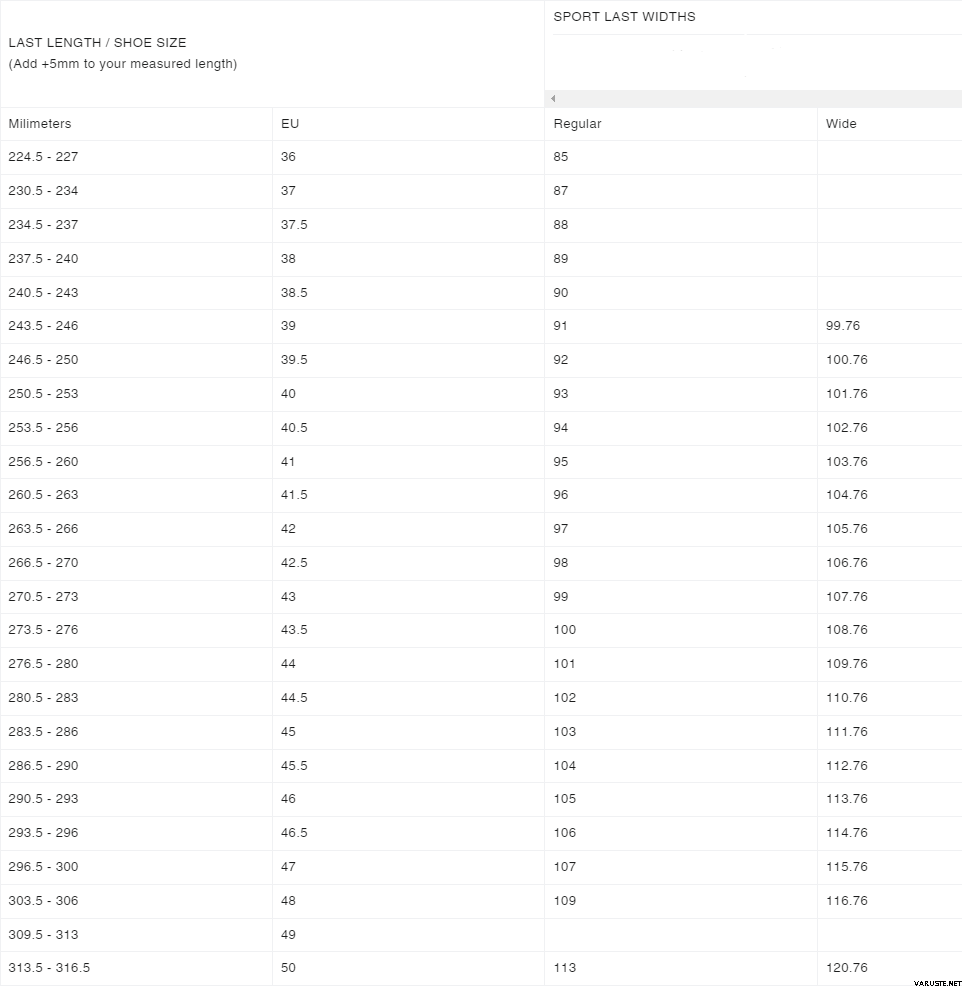Select EU size 50 cell

[x=288, y=968]
